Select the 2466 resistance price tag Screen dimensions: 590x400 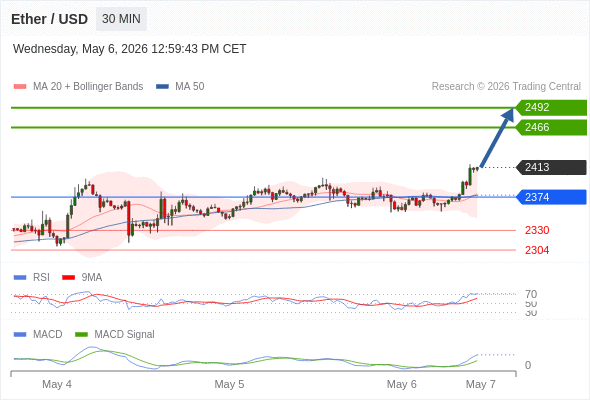pos(551,128)
